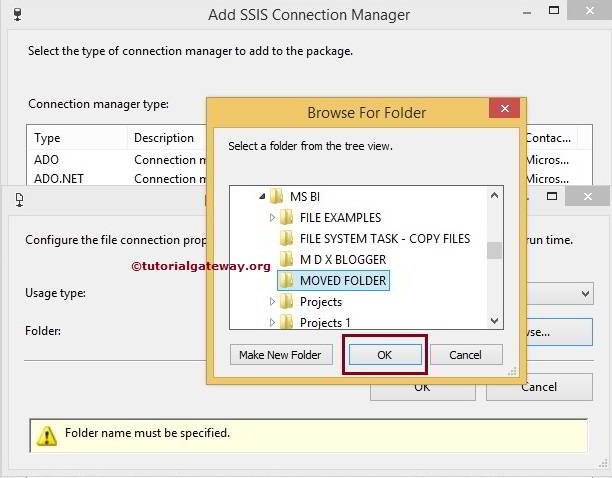Click the 'Connection manager type:' label
The height and width of the screenshot is (478, 612).
(x=98, y=104)
